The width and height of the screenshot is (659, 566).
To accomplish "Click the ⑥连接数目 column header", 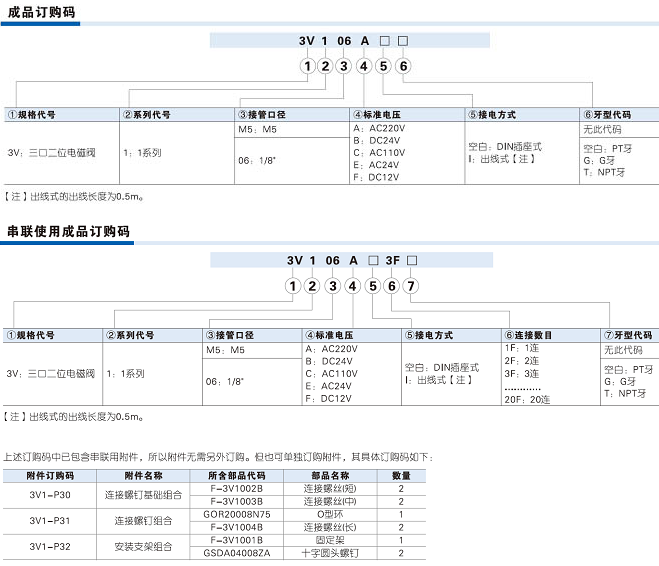I will point(530,335).
